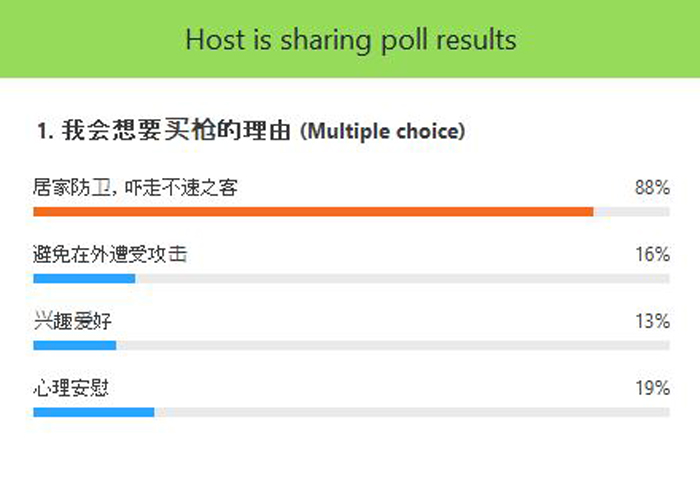700x503 pixels.
Task: Click the gray unfilled part of 16% bar
Action: 402,279
